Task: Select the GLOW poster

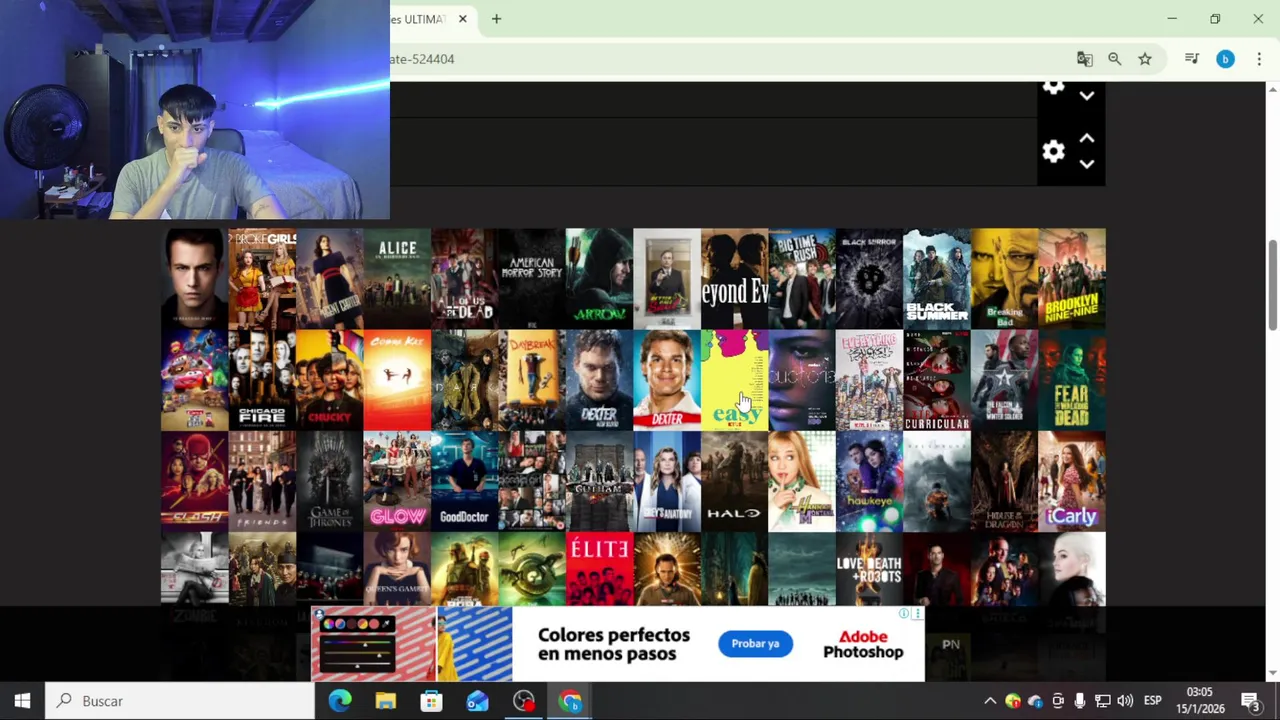Action: tap(397, 482)
